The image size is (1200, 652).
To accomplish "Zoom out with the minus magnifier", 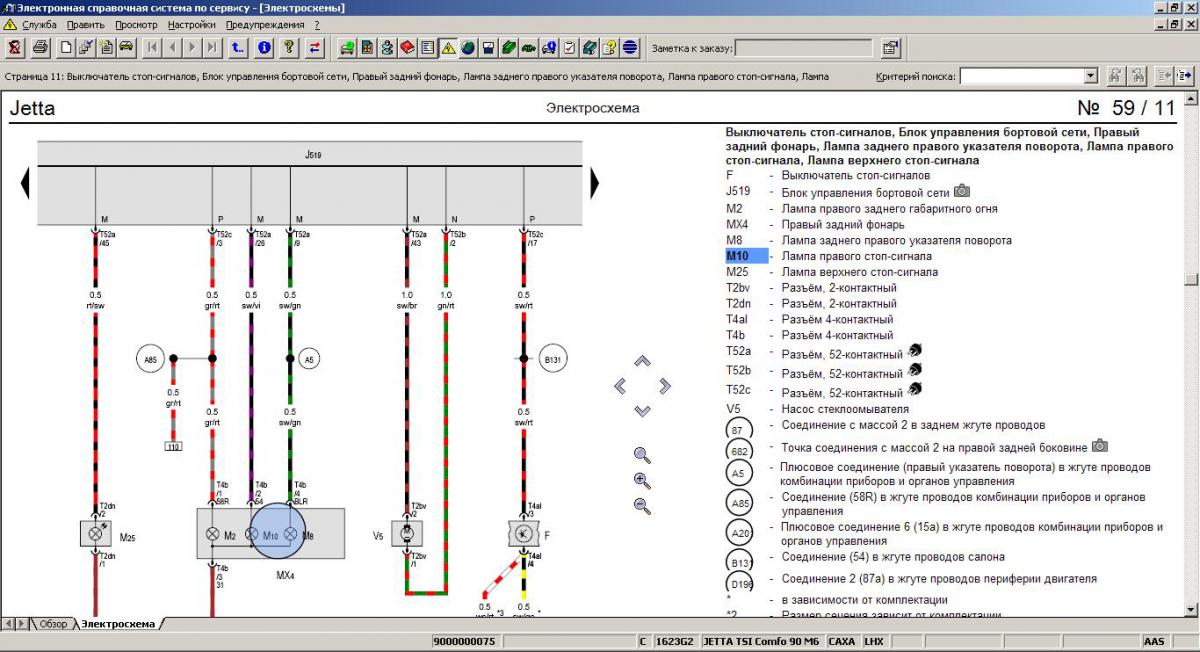I will pos(642,506).
